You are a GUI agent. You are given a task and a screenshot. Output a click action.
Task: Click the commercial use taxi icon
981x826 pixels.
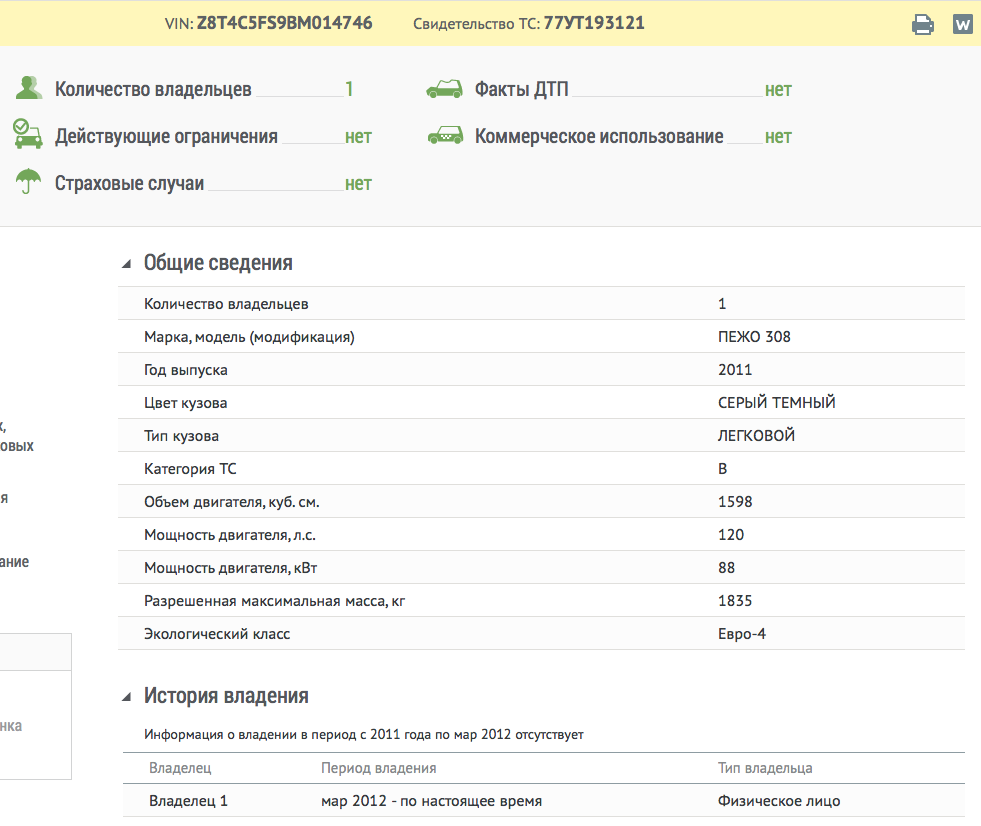click(444, 136)
